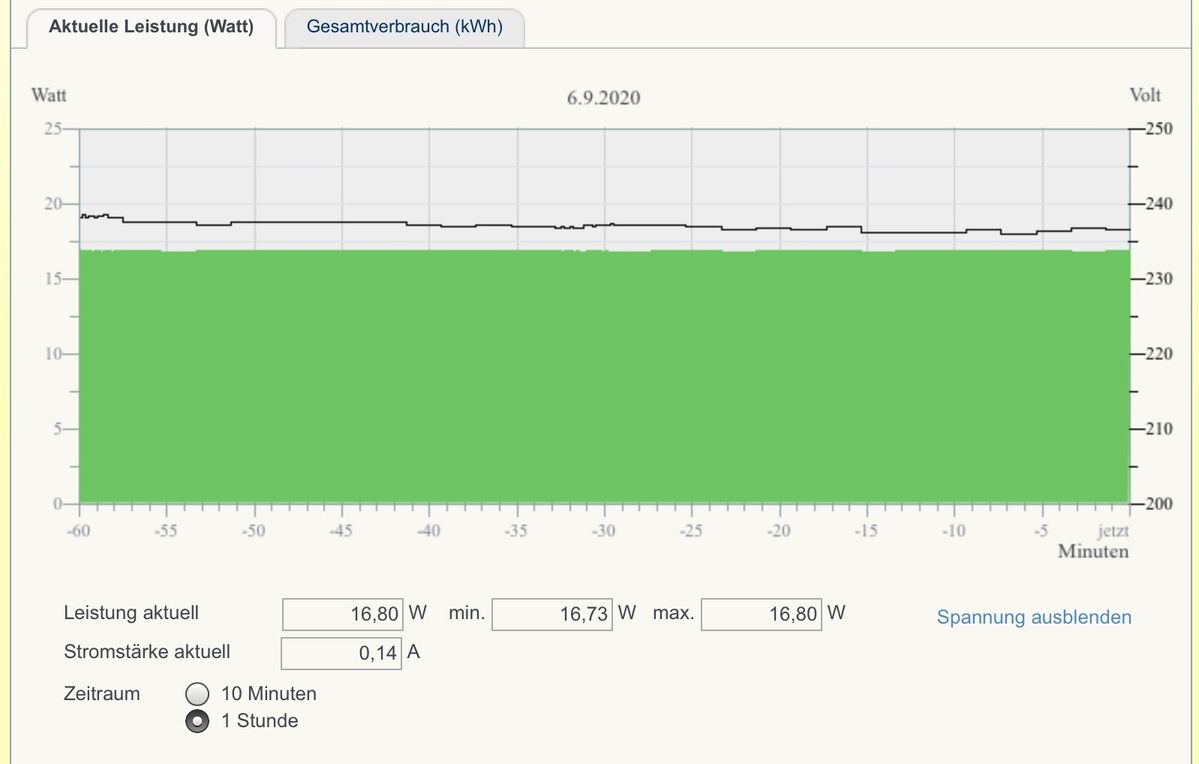This screenshot has height=764, width=1199.
Task: Focus the min. power value field
Action: (552, 614)
